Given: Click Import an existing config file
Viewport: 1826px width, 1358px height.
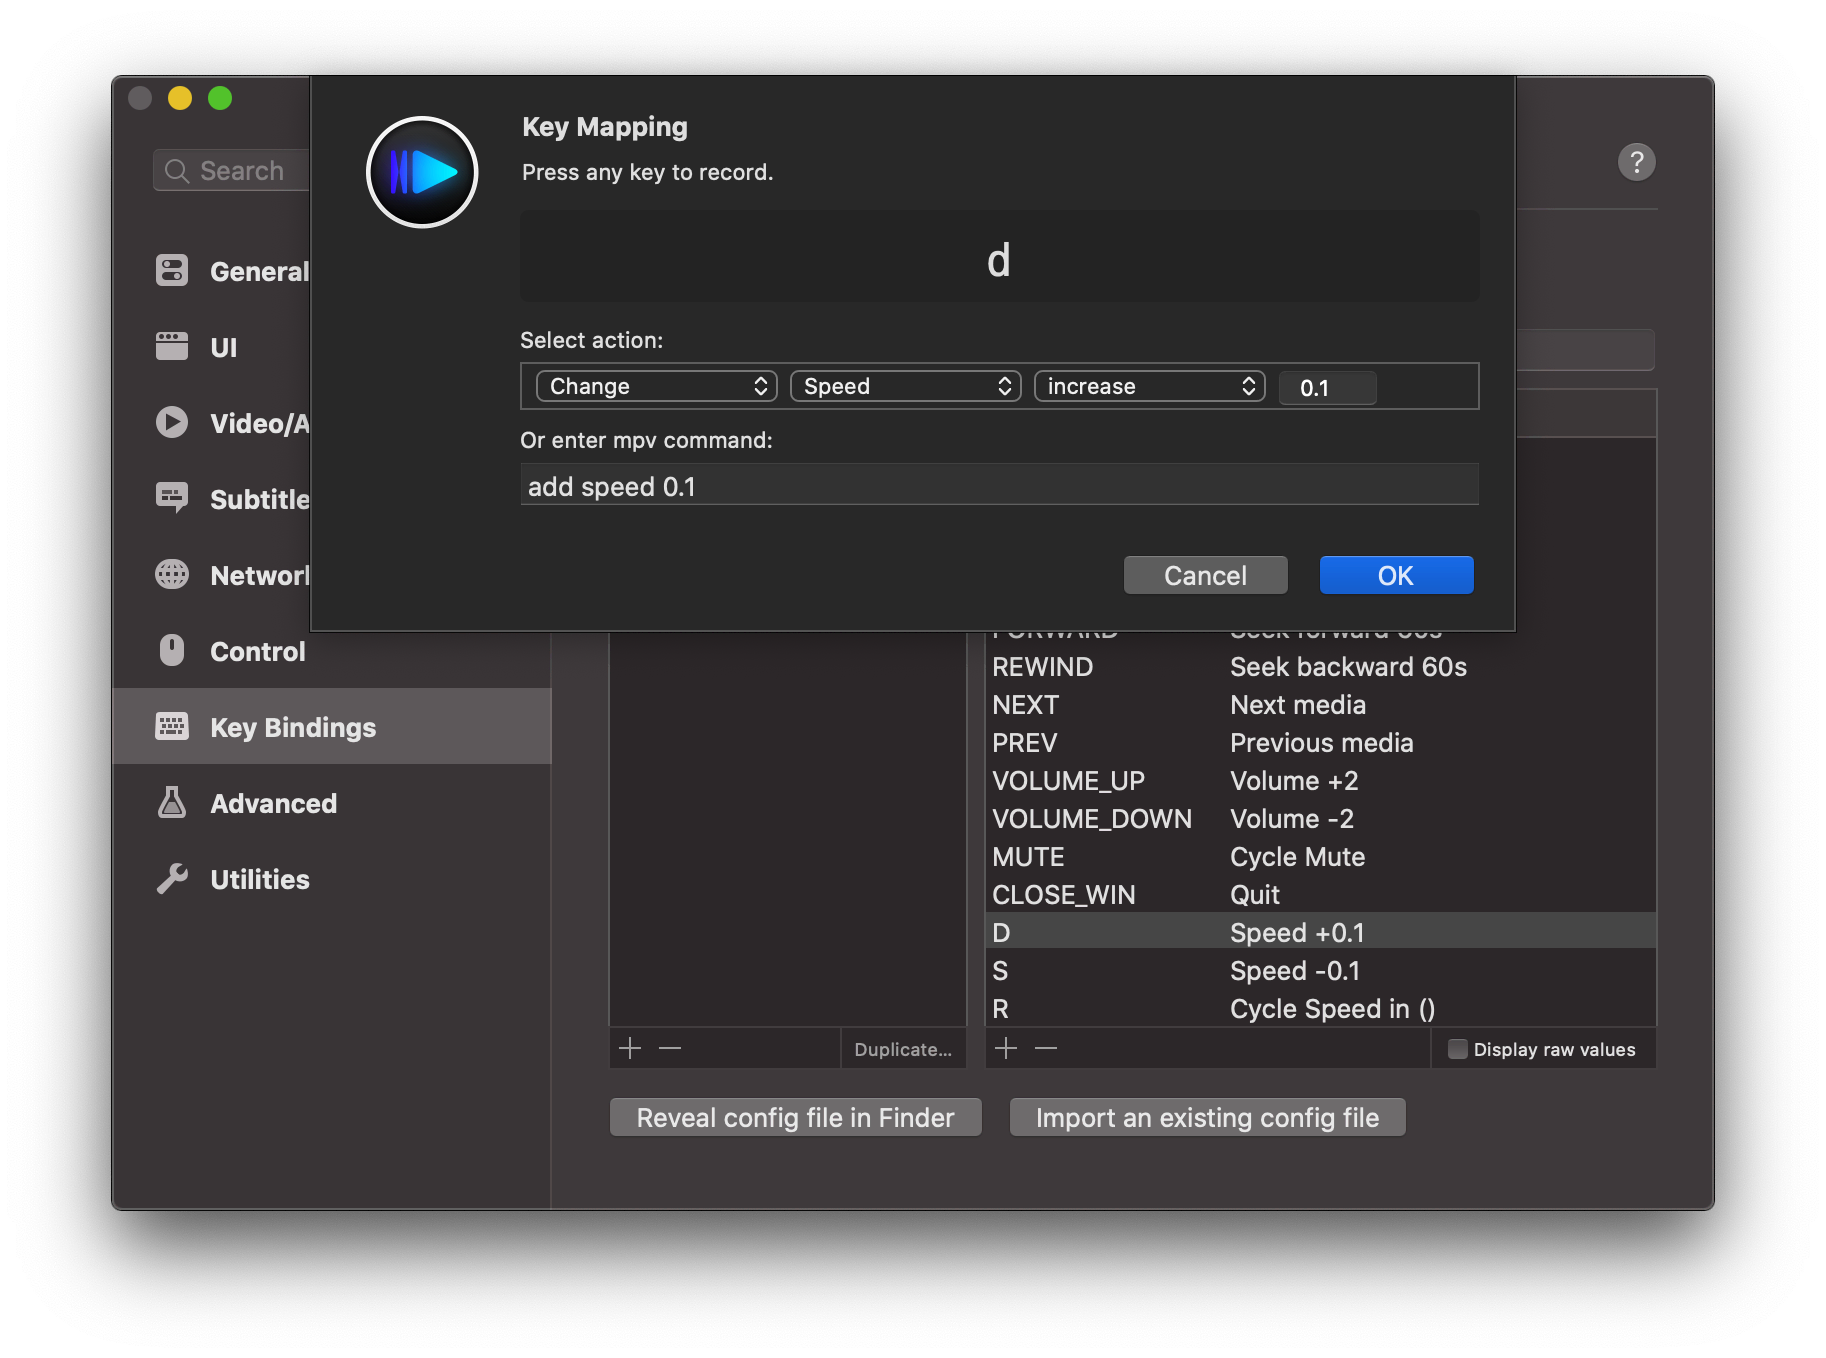Looking at the screenshot, I should (1207, 1117).
